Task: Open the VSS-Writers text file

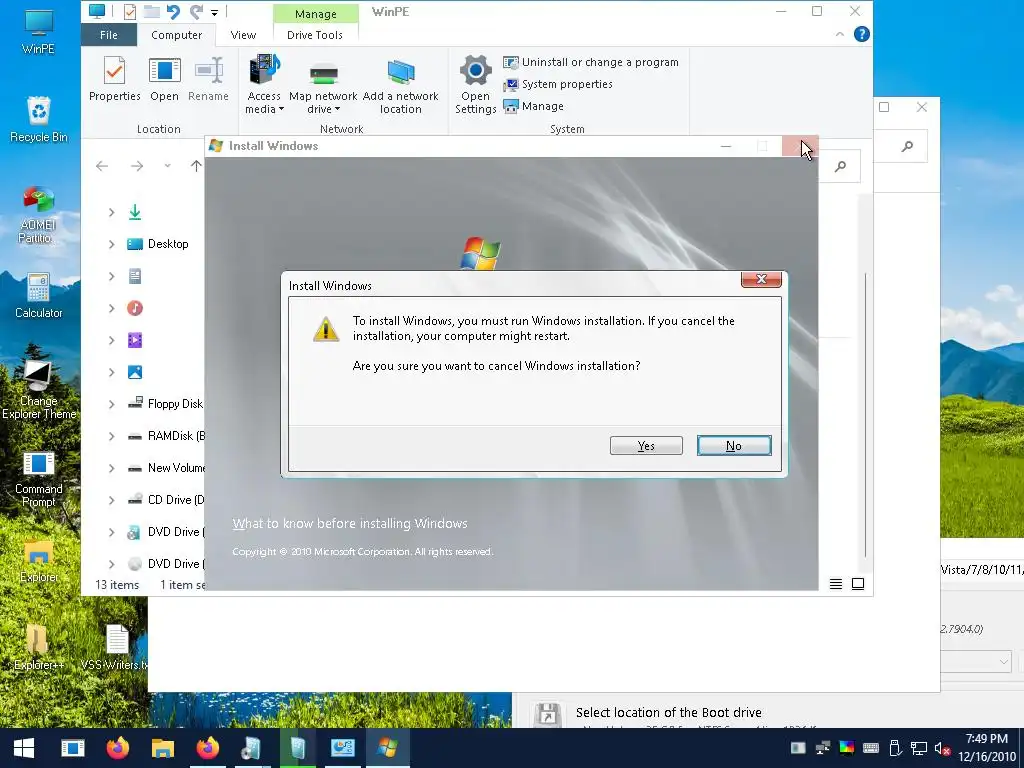Action: pos(116,648)
